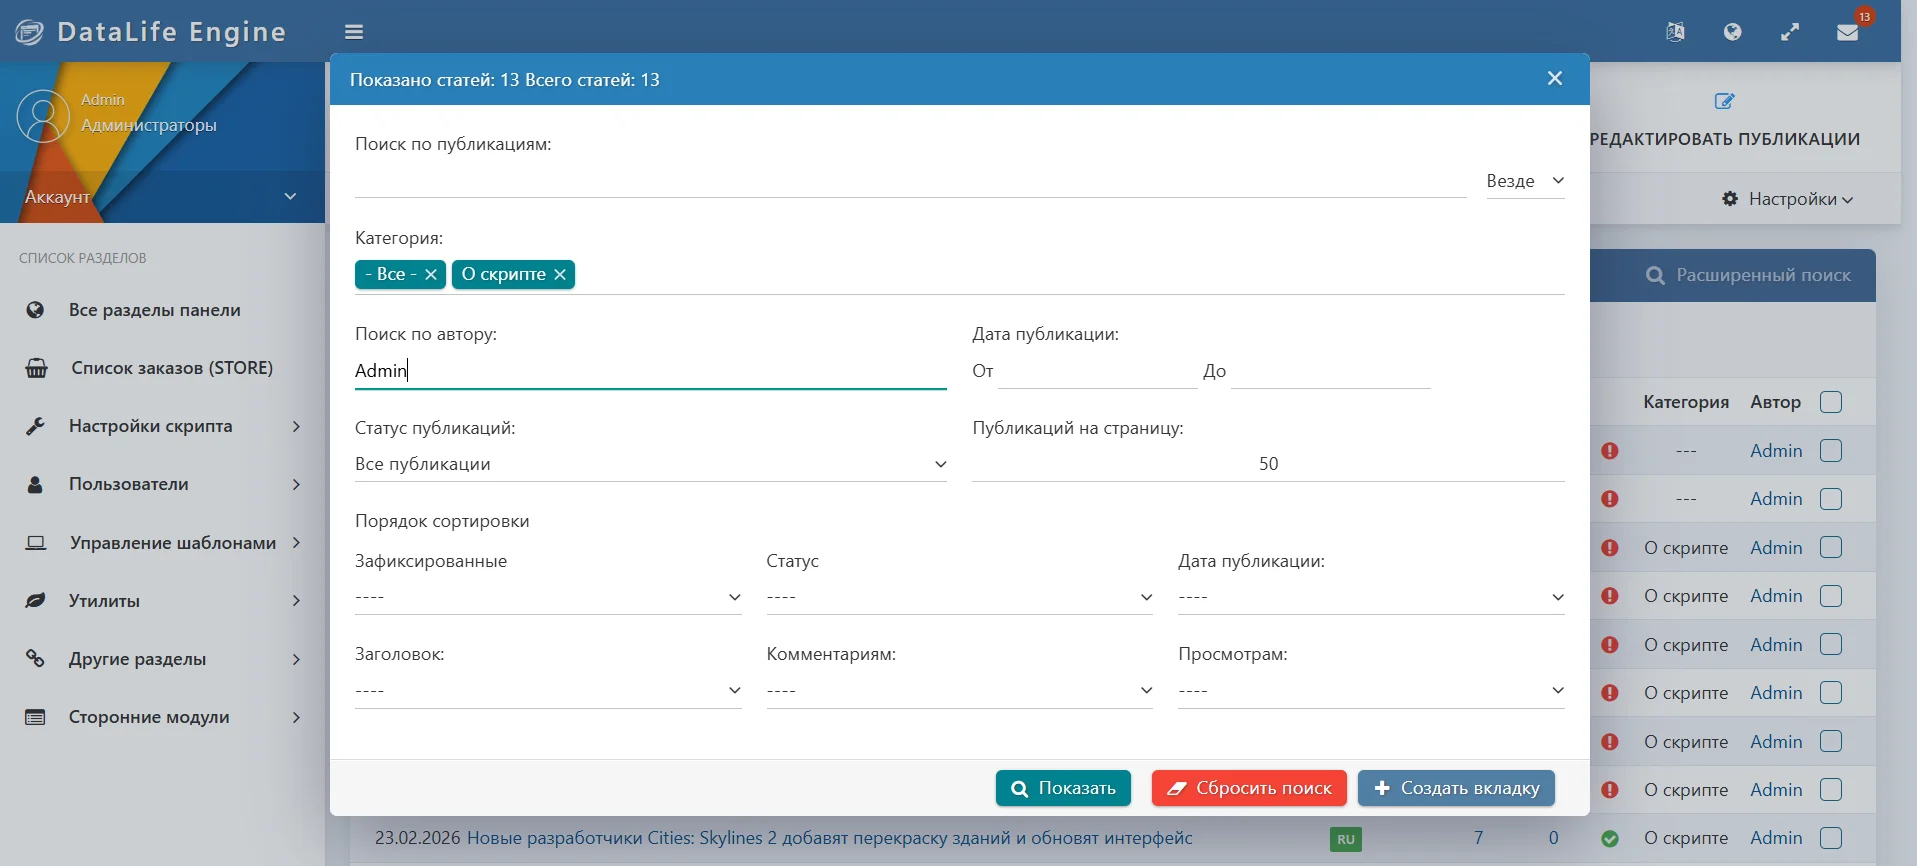Click the 'Публикаций на страницу' field showing 50

1268,464
